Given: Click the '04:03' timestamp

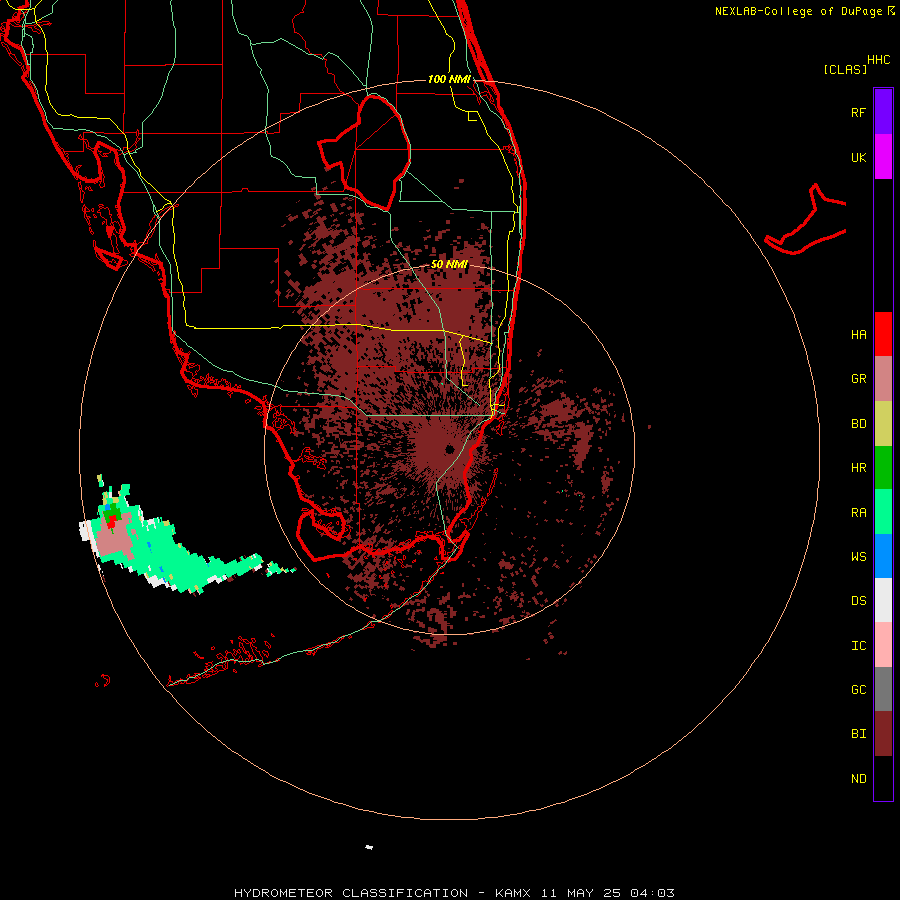Looking at the screenshot, I should pyautogui.click(x=652, y=893).
